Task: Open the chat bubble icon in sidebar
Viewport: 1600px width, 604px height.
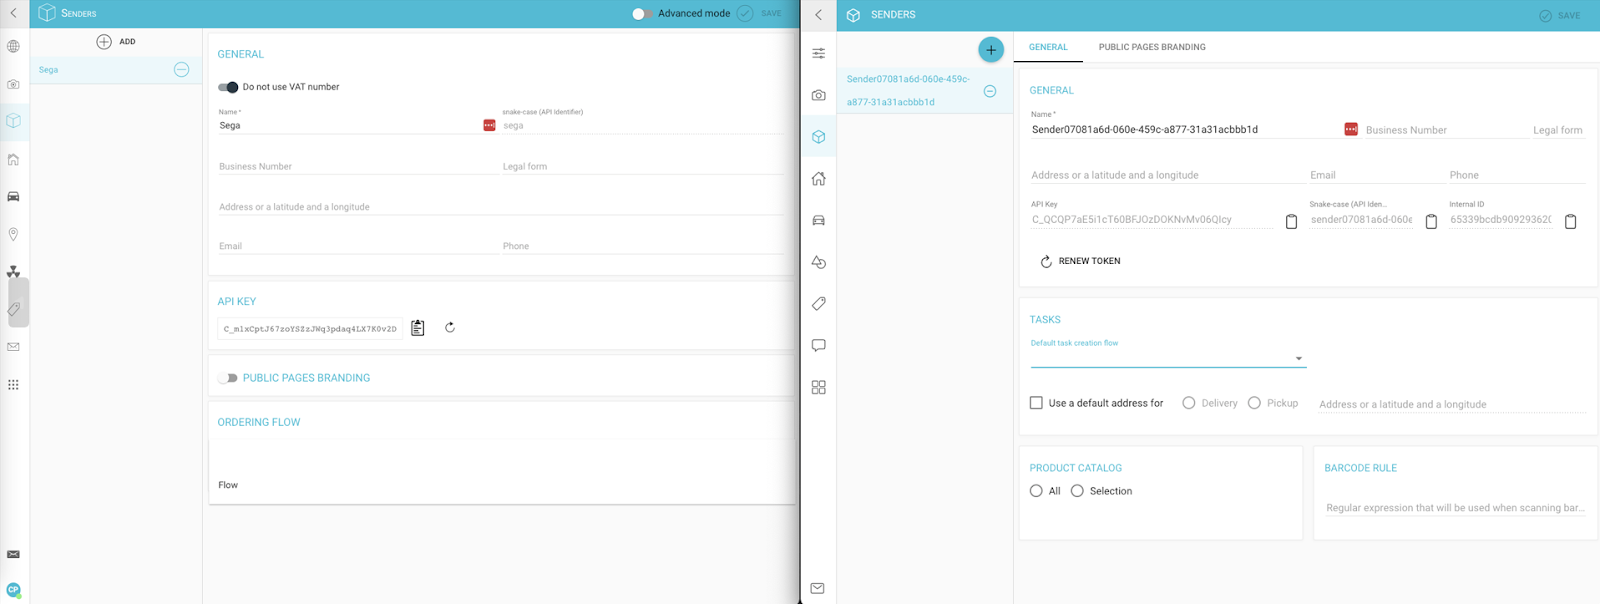Action: point(818,346)
